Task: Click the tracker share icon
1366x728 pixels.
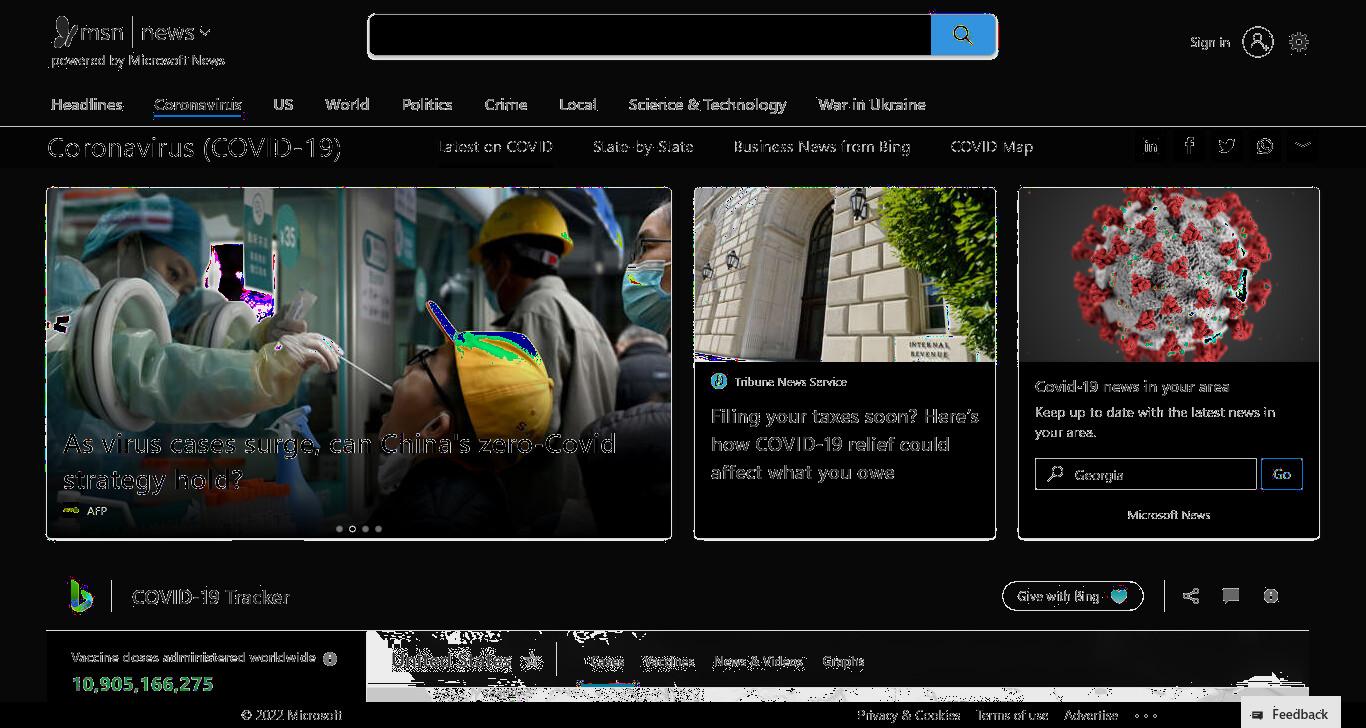Action: click(x=1191, y=596)
